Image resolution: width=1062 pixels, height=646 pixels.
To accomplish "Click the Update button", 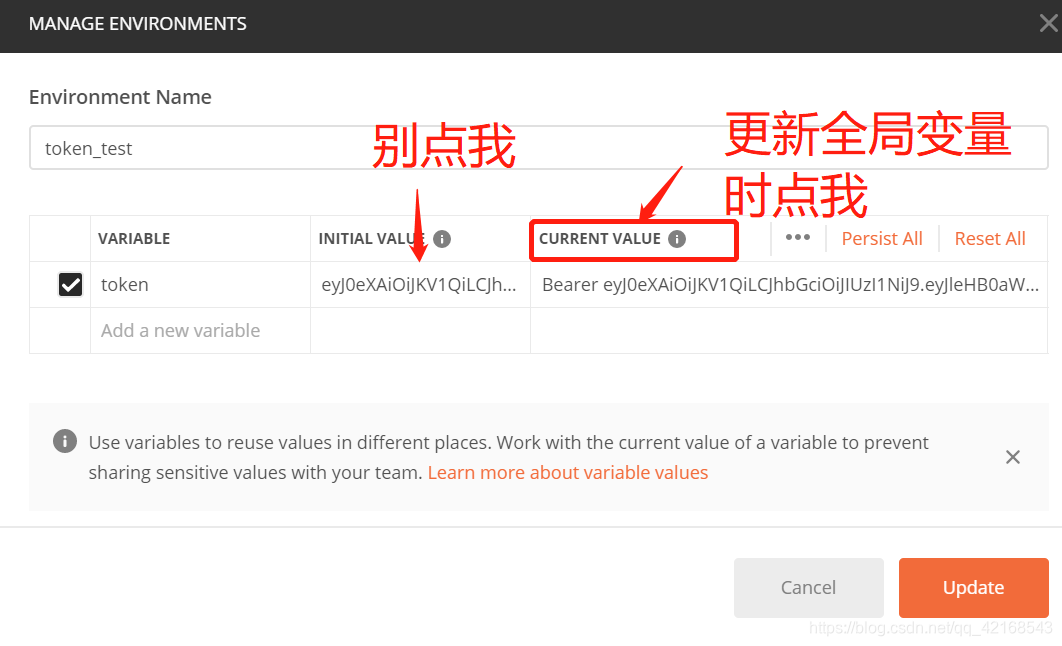I will coord(973,588).
